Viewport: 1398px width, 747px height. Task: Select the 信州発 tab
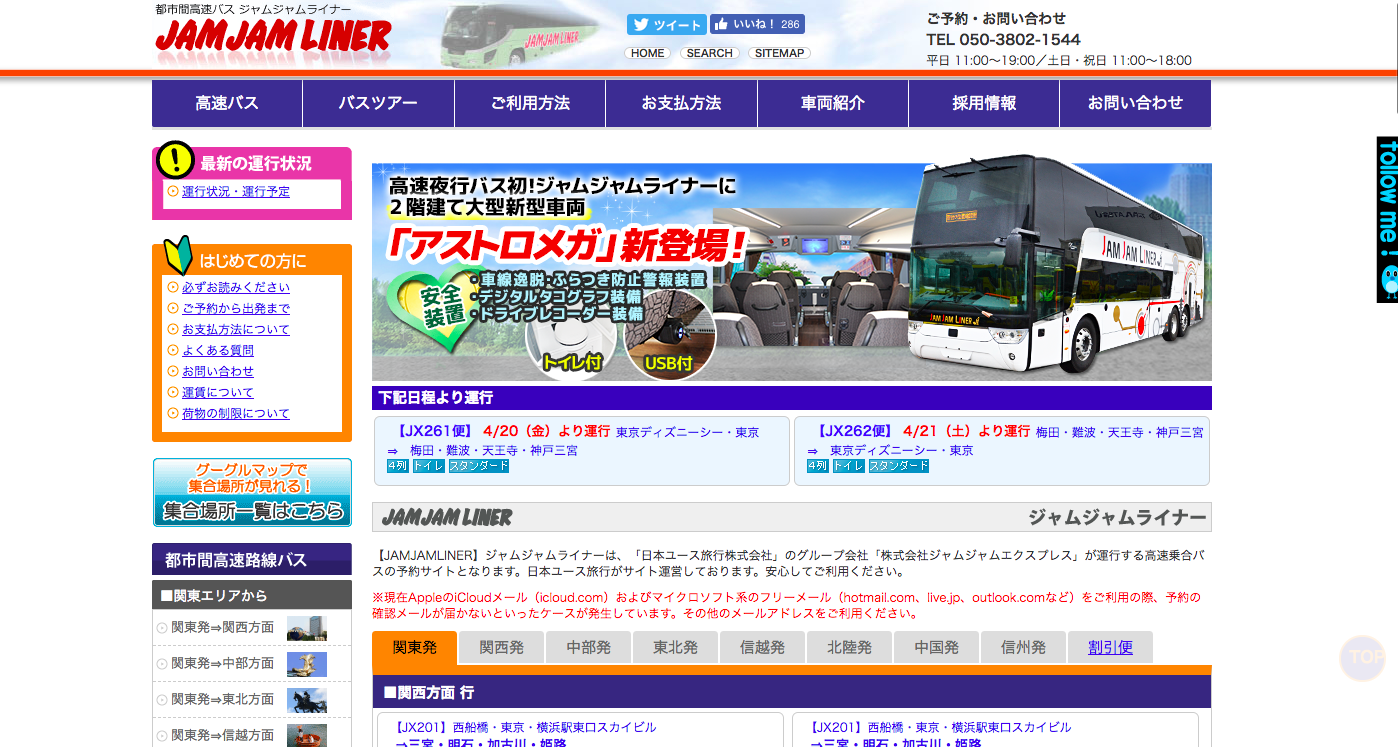(x=1023, y=648)
